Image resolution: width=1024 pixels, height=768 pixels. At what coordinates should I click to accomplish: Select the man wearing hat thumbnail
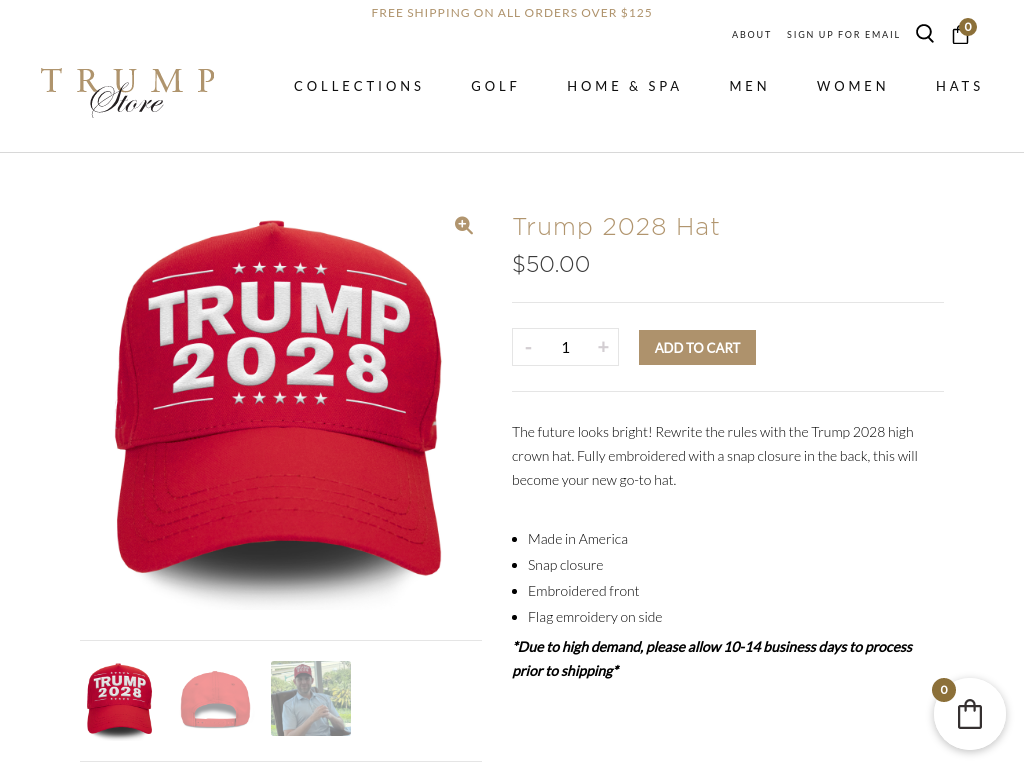(311, 698)
